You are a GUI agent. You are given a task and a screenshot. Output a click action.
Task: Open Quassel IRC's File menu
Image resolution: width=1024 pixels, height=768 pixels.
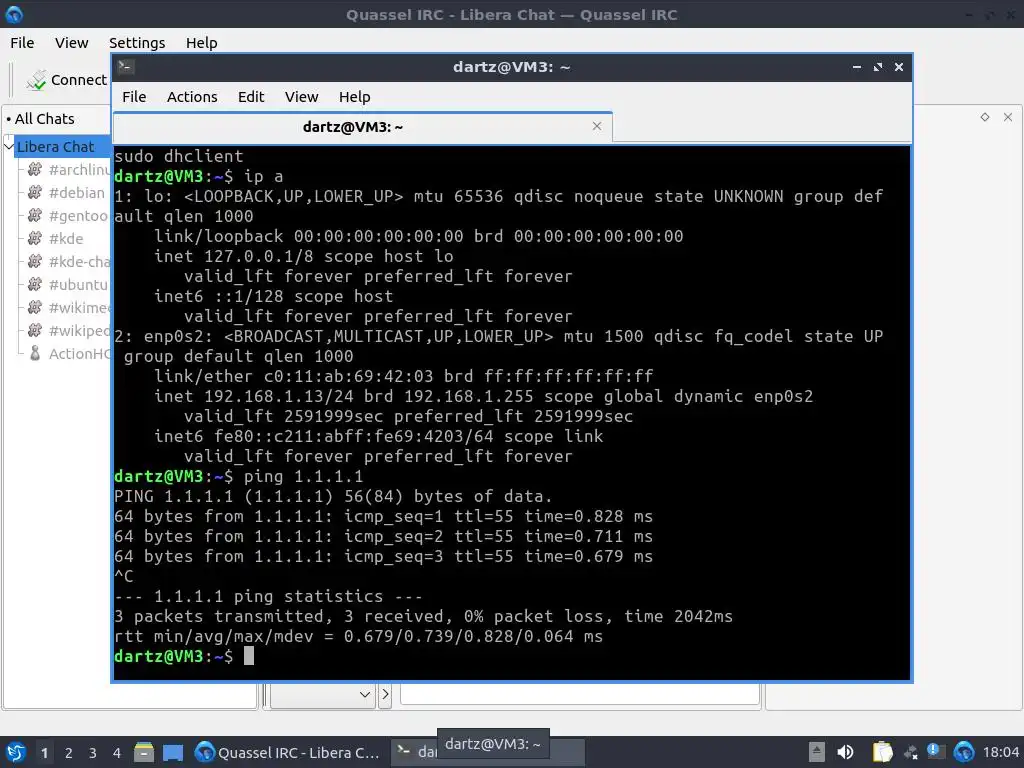22,42
